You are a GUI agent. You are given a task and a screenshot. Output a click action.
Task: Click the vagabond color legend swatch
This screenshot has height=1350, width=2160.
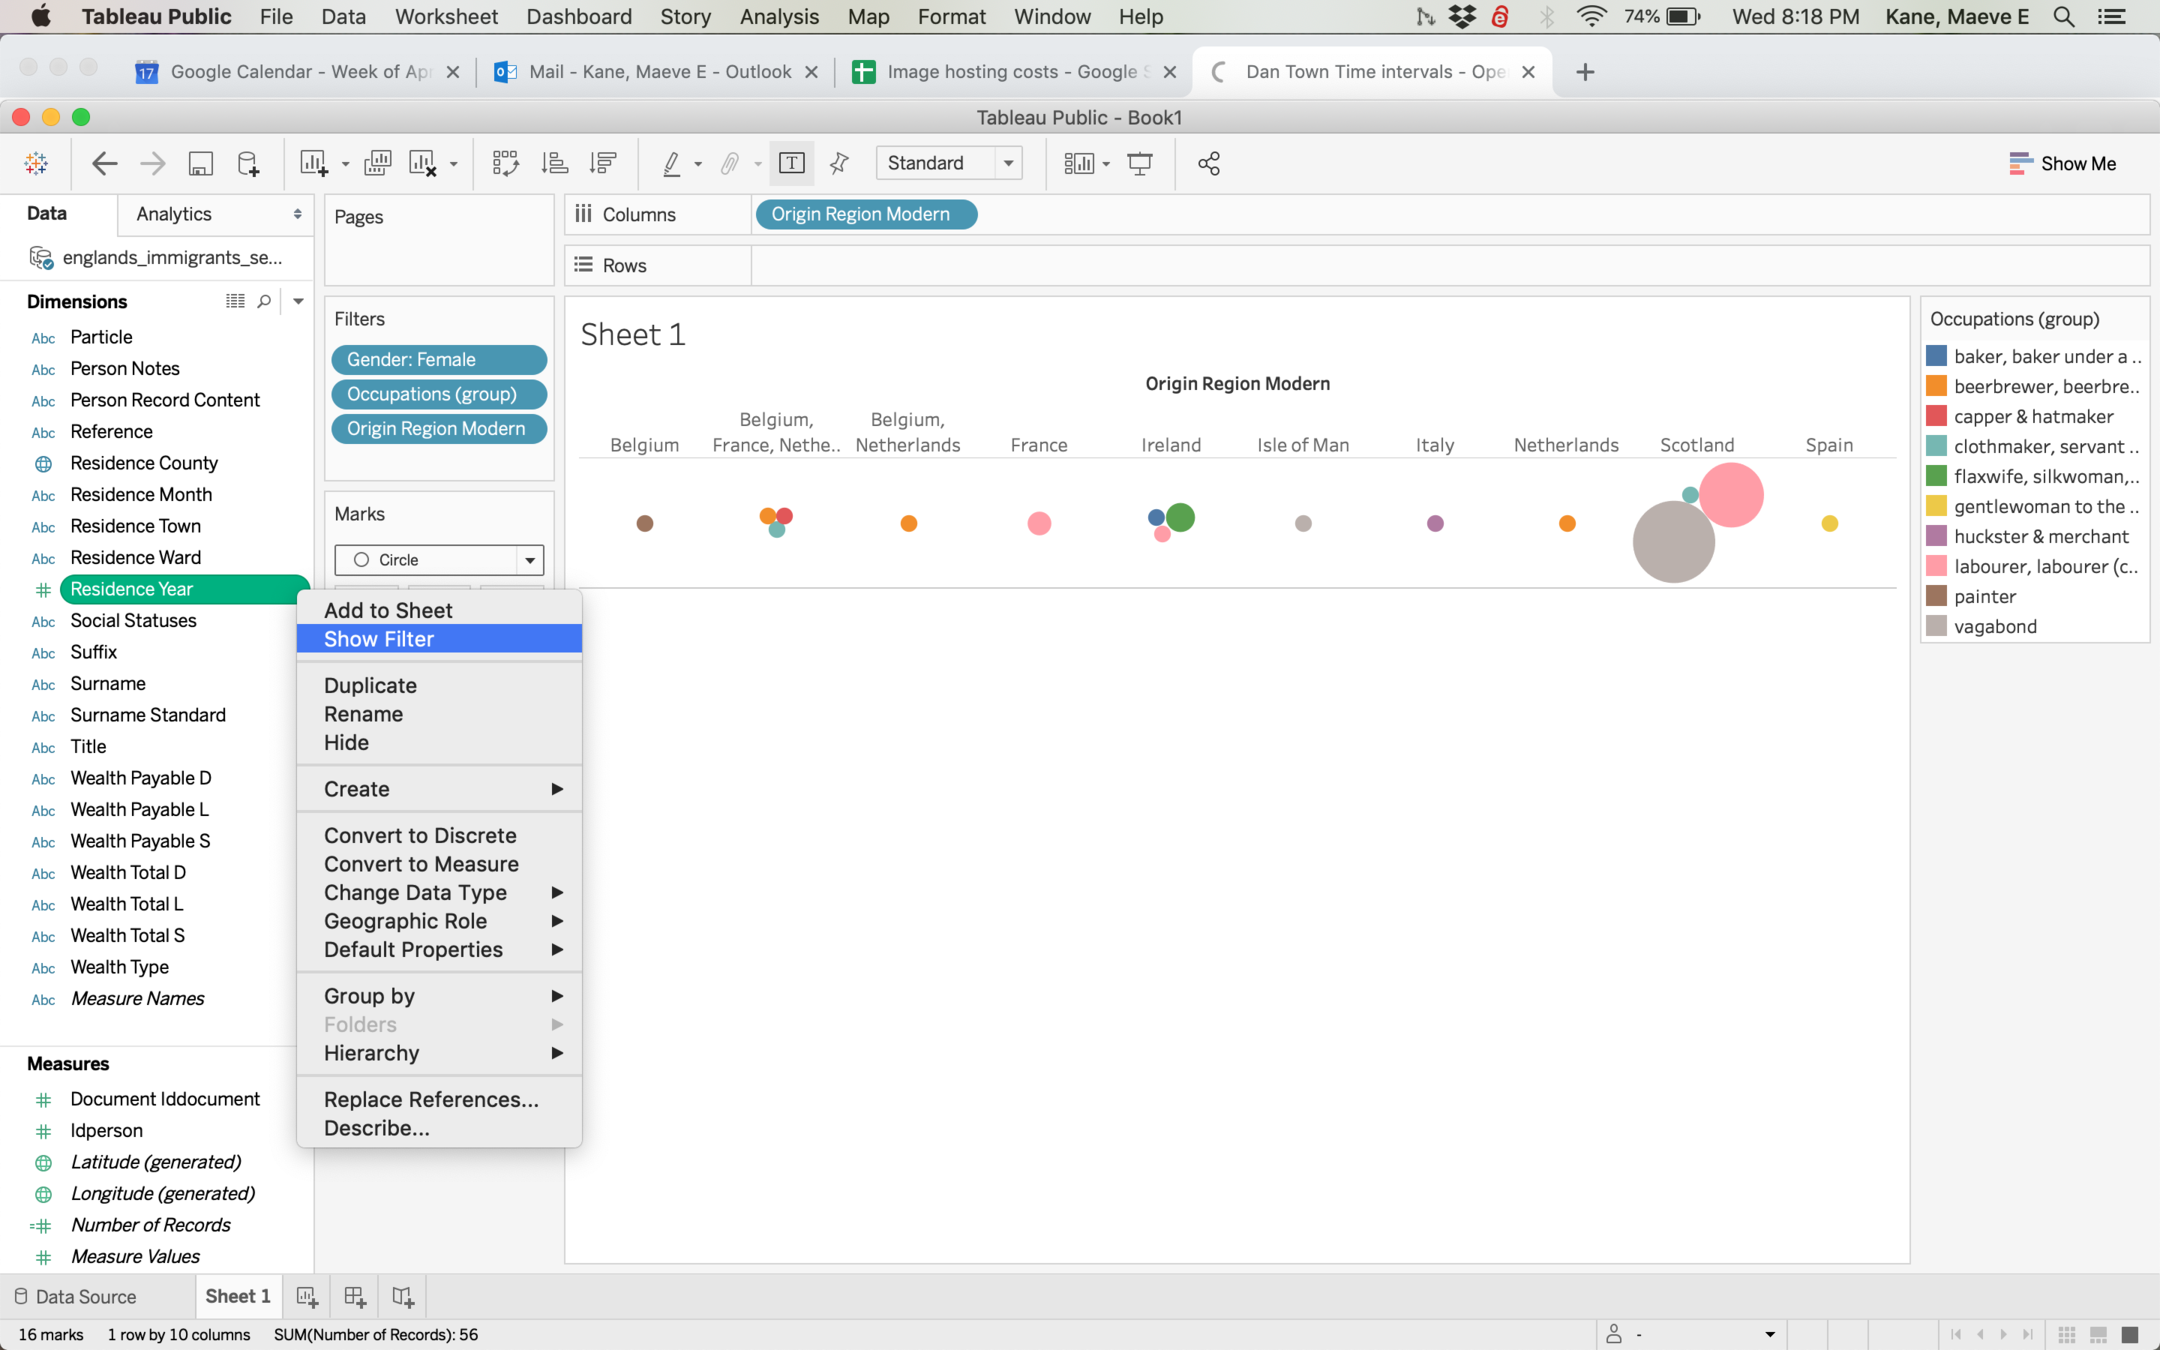pyautogui.click(x=1936, y=626)
